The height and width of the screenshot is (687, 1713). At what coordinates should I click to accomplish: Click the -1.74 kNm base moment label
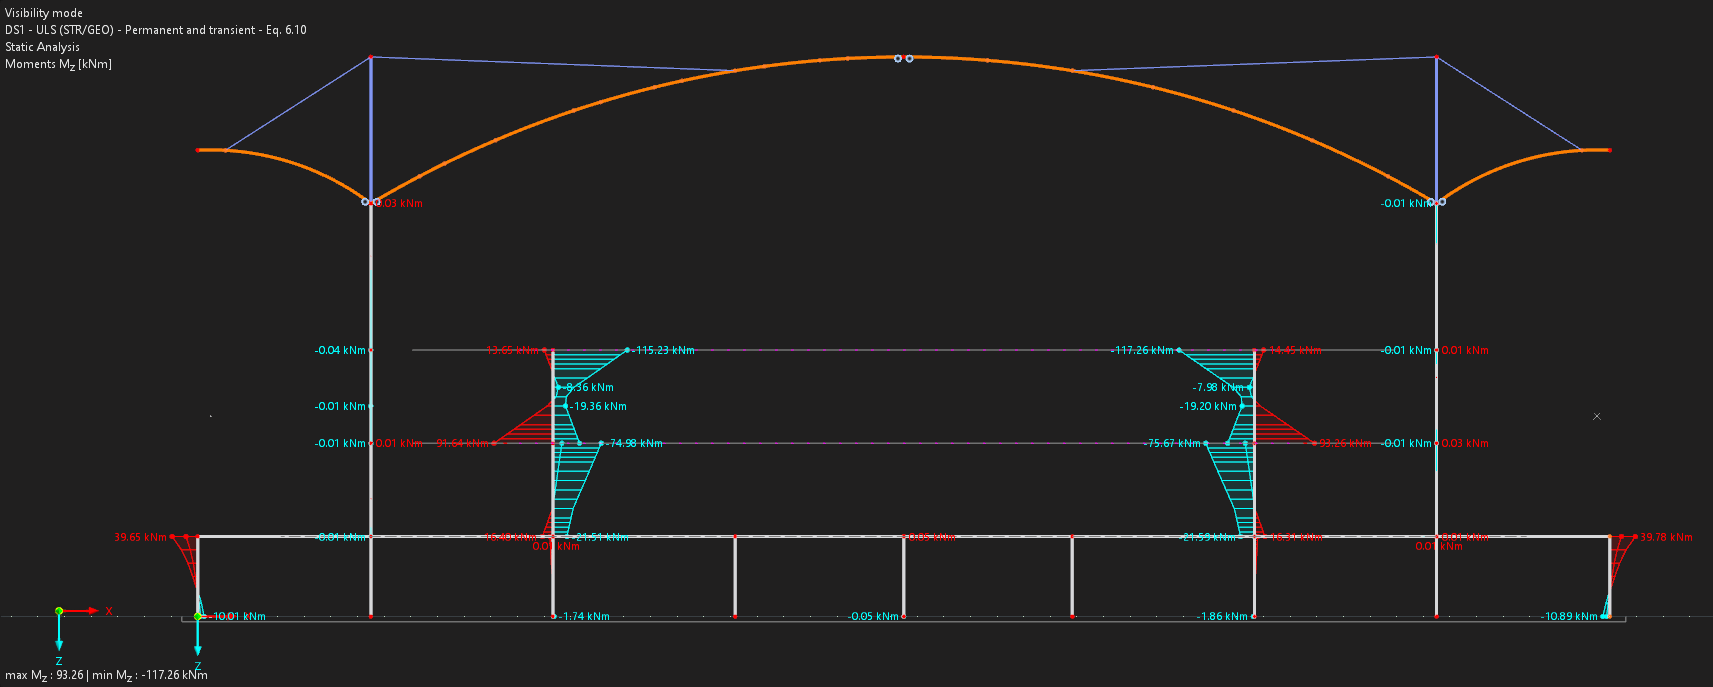[x=586, y=617]
